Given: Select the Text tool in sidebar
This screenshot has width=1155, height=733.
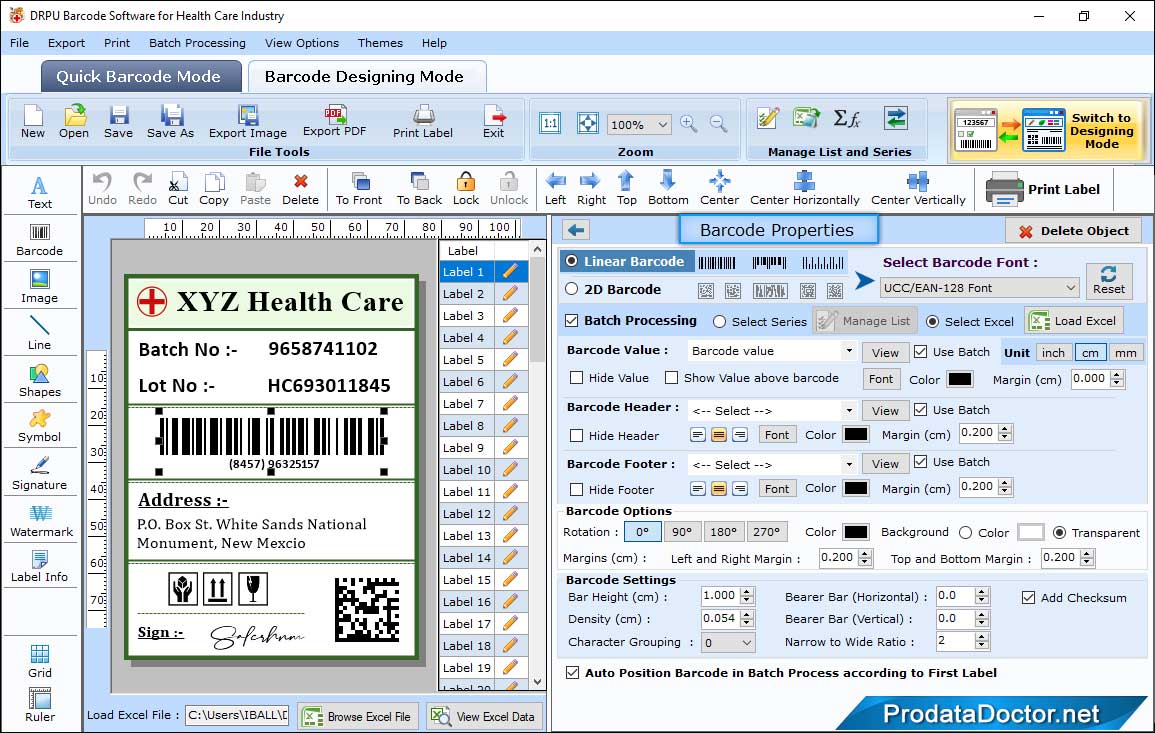Looking at the screenshot, I should tap(40, 192).
